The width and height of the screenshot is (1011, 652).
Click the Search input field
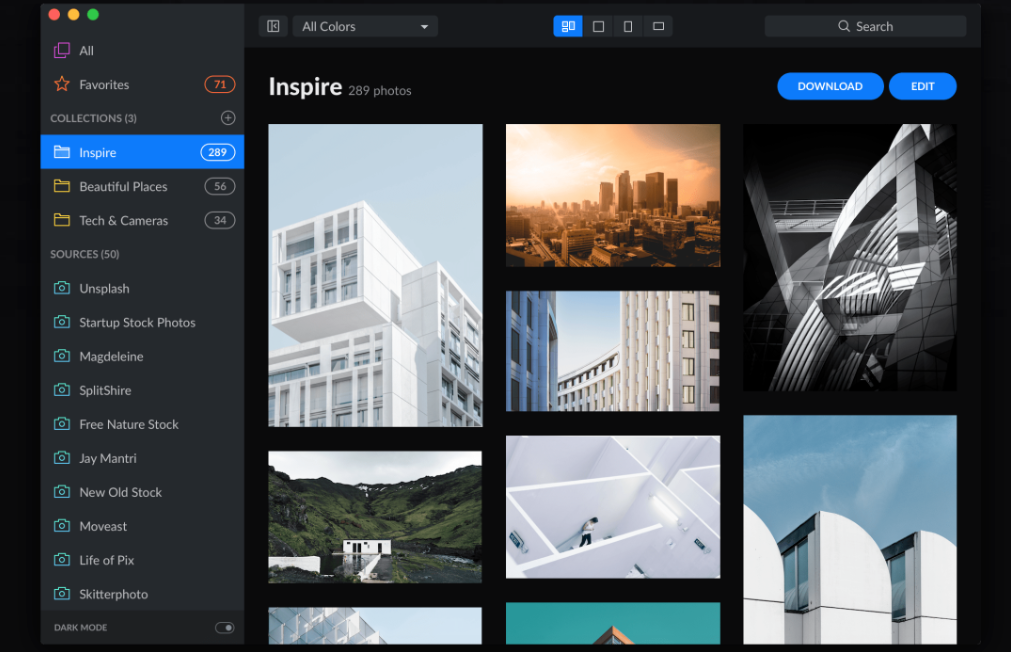pos(865,26)
